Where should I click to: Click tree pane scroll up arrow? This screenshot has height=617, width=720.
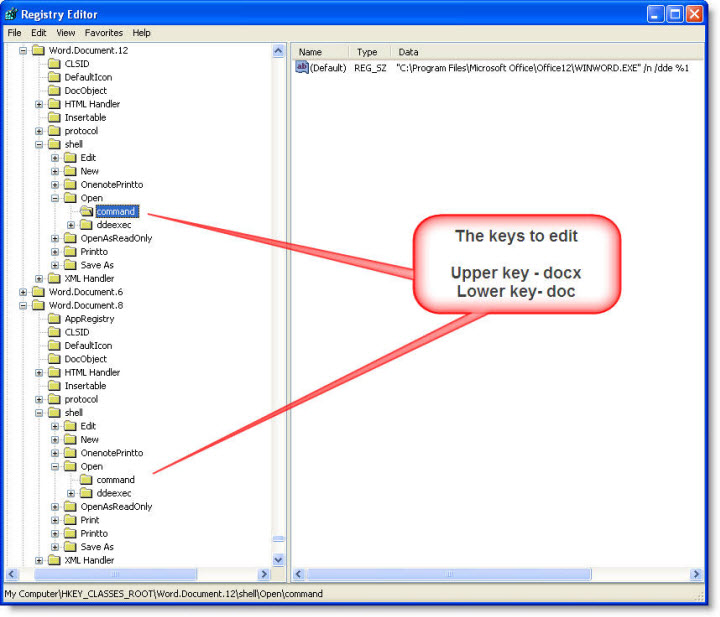278,50
